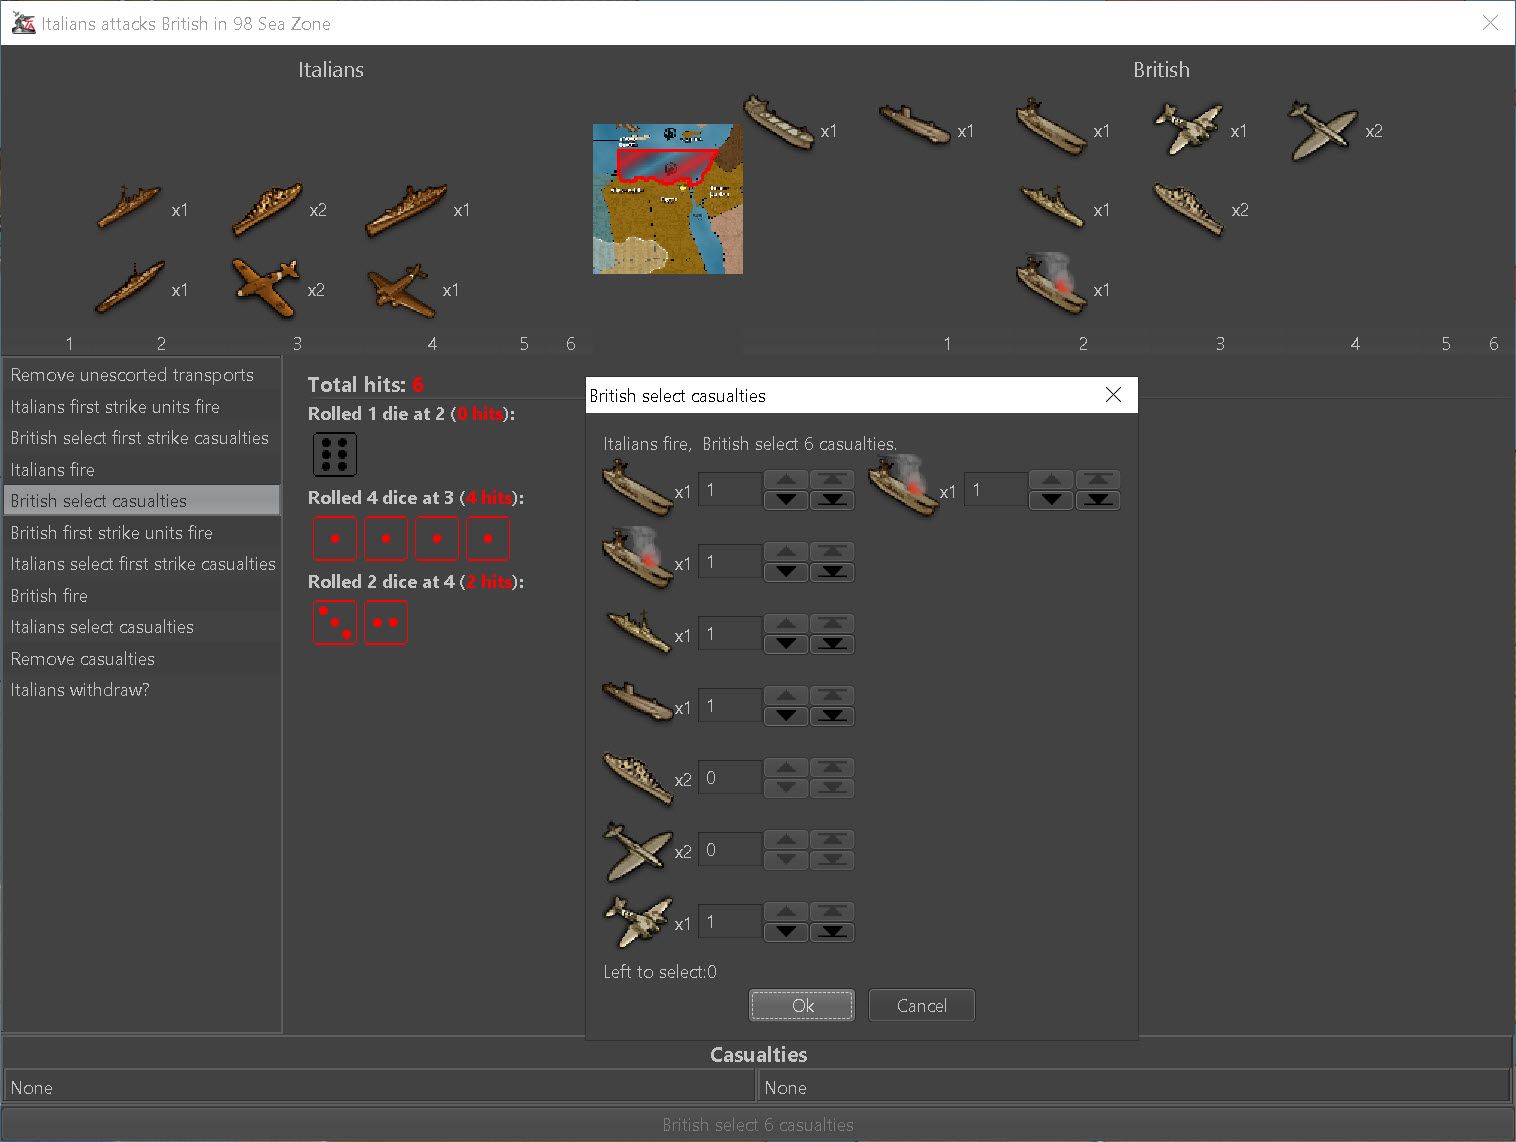Decrease destroyer casualties by one
The height and width of the screenshot is (1142, 1516).
(x=786, y=644)
